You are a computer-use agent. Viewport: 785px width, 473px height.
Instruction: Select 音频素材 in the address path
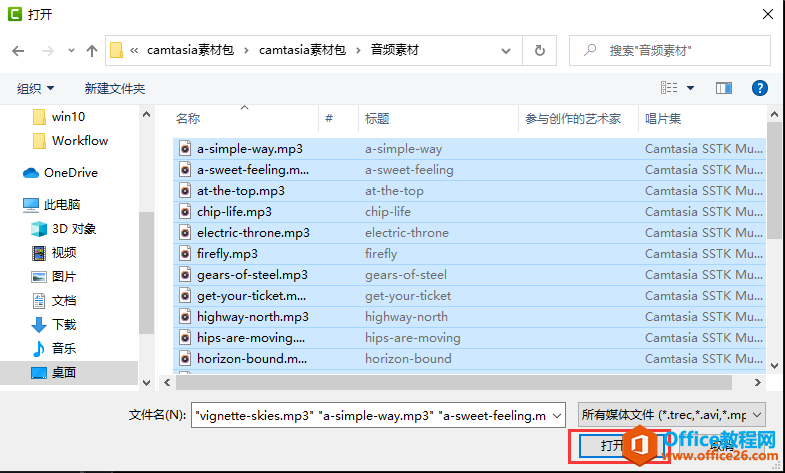coord(395,50)
